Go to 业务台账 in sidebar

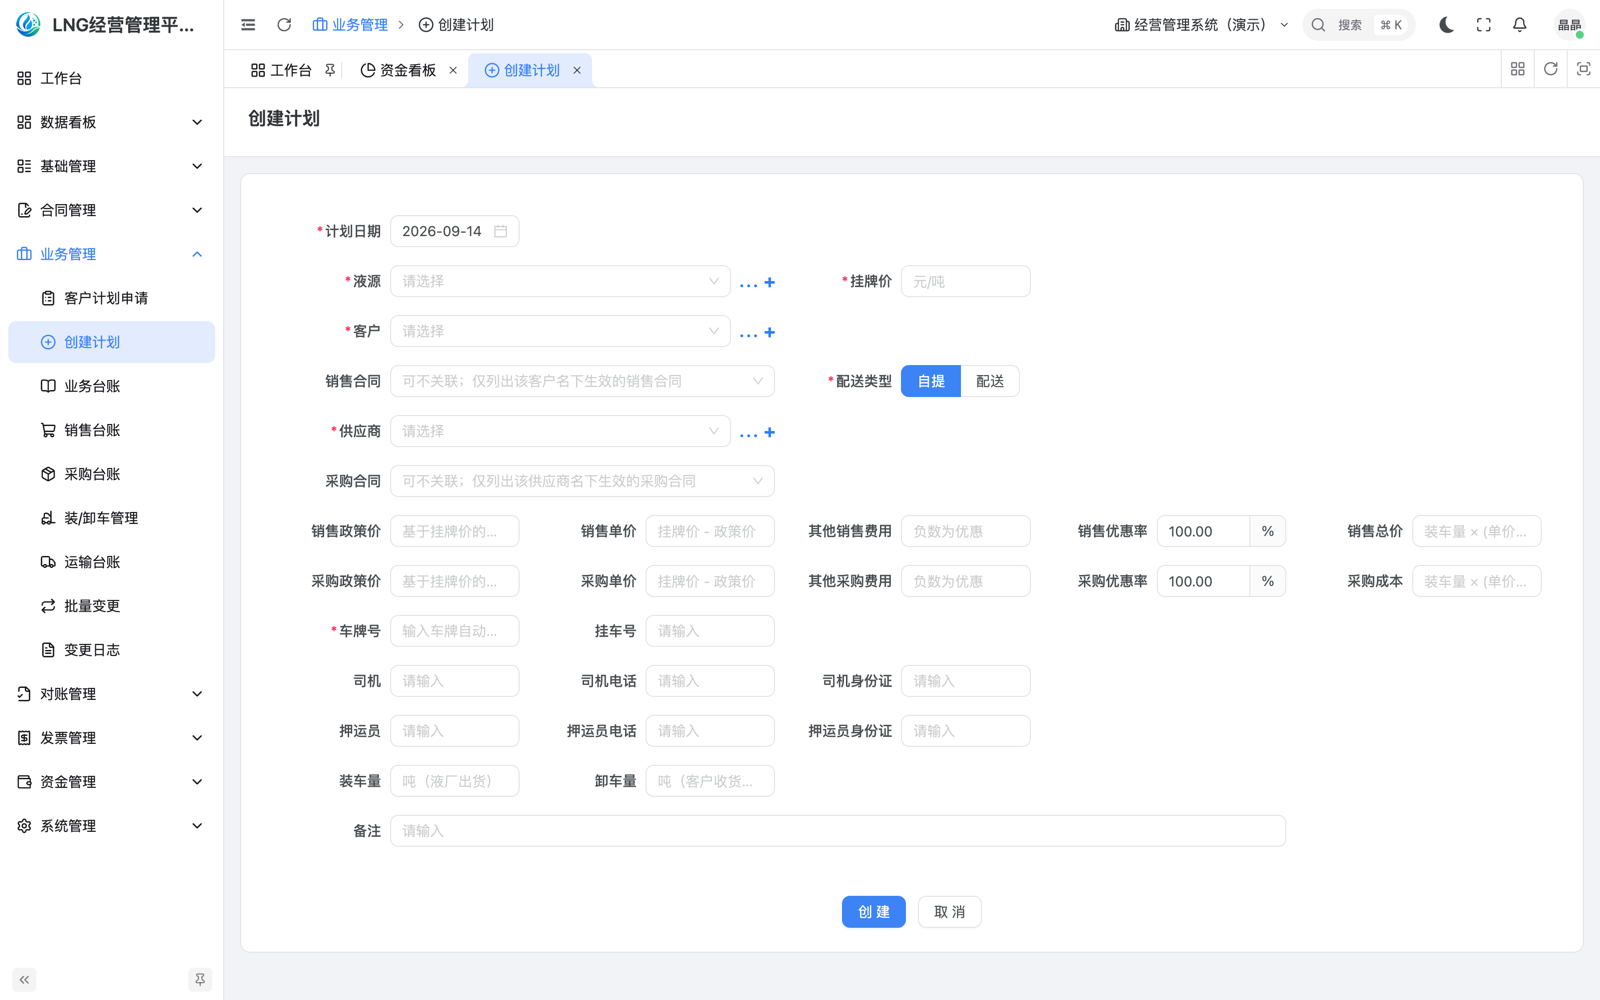[111, 386]
